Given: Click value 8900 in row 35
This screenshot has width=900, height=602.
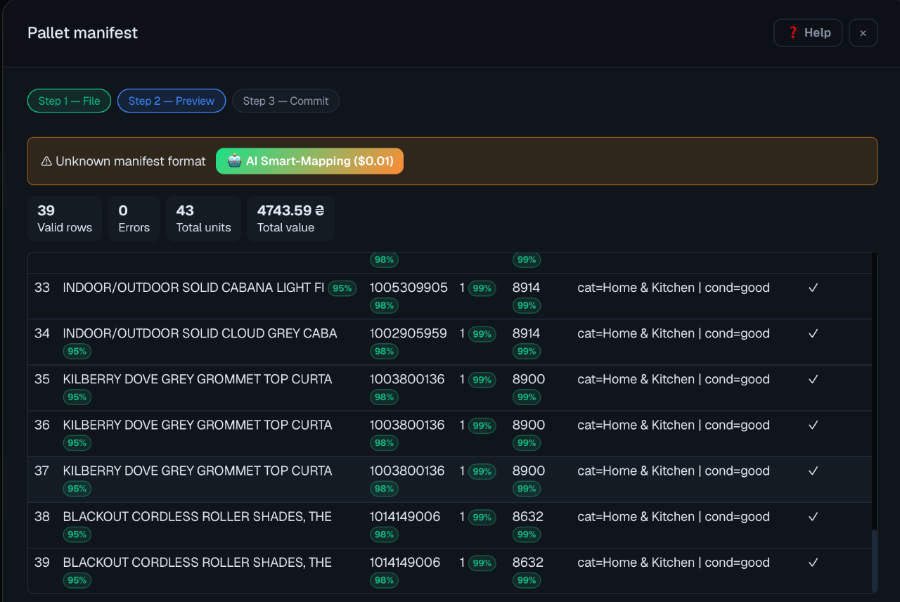Looking at the screenshot, I should point(529,379).
